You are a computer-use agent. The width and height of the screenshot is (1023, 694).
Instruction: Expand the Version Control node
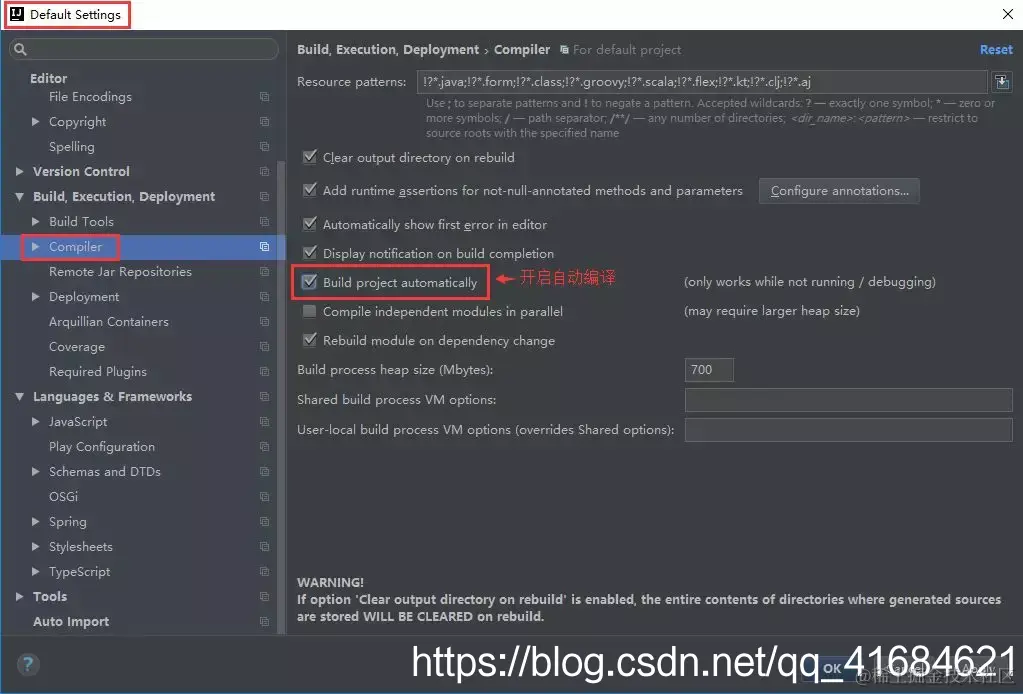pyautogui.click(x=20, y=172)
